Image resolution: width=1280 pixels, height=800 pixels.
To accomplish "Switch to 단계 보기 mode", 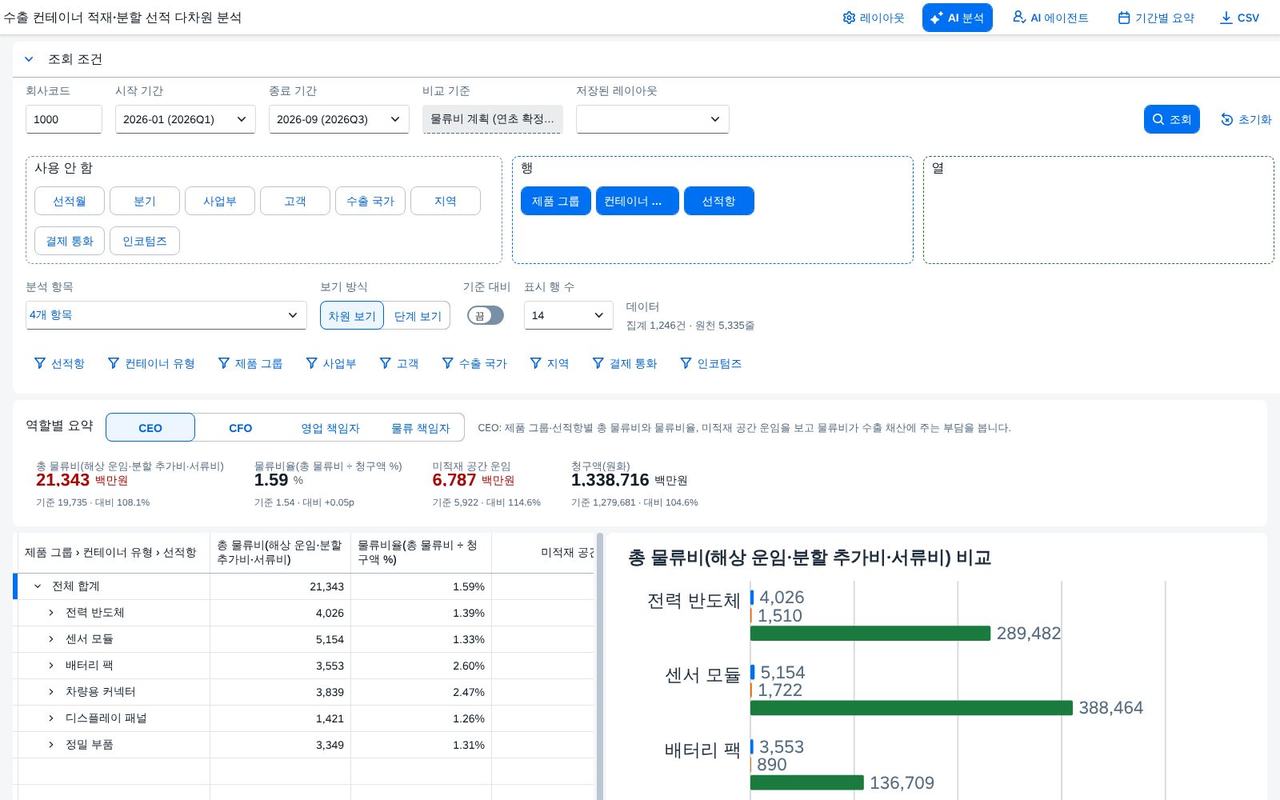I will tap(417, 316).
